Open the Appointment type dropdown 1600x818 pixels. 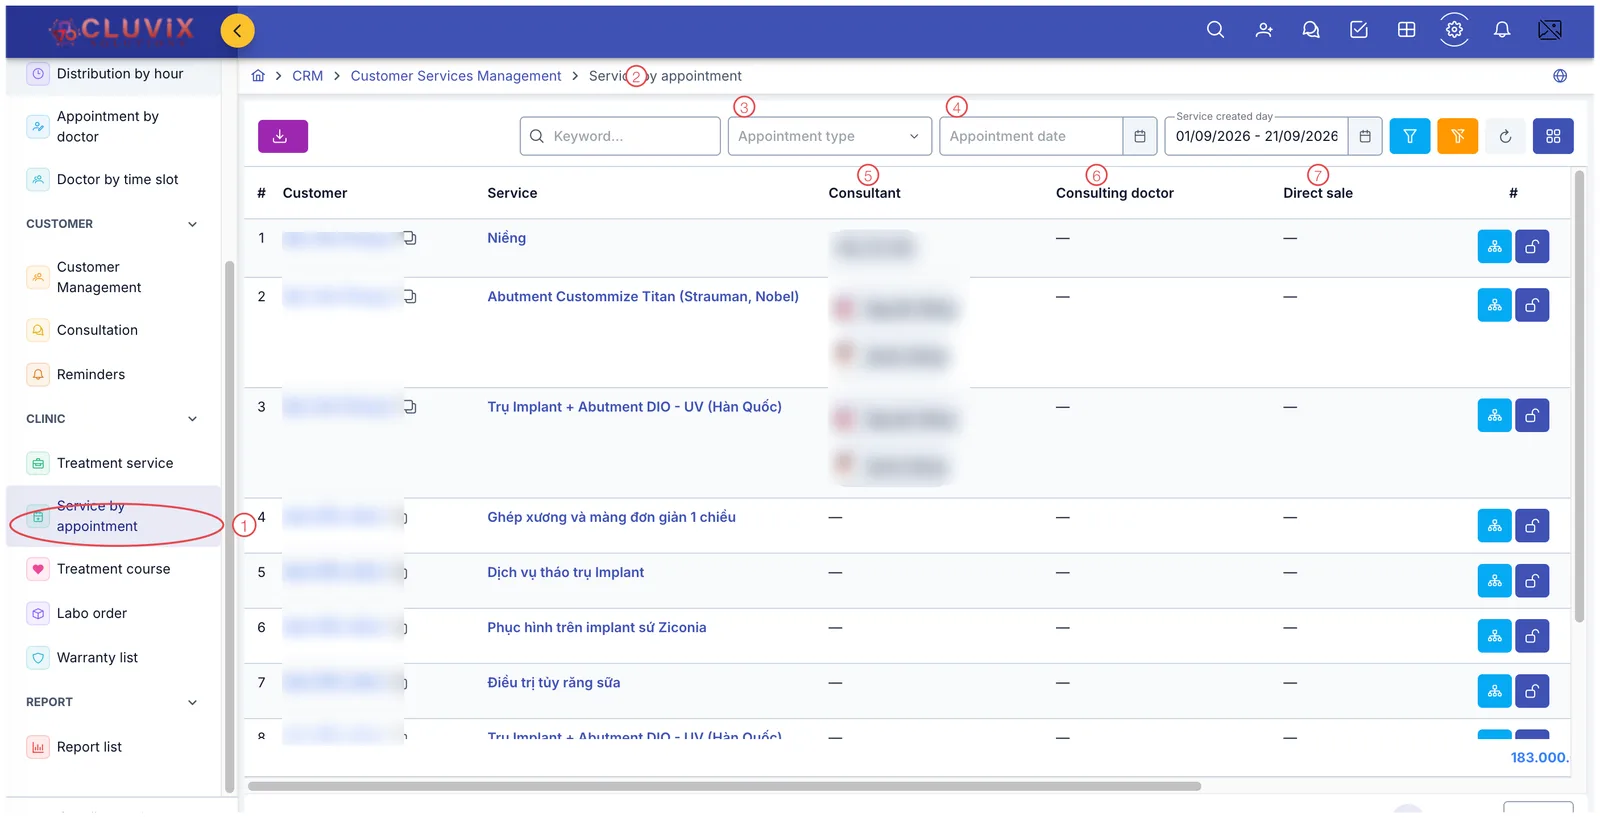[x=830, y=136]
